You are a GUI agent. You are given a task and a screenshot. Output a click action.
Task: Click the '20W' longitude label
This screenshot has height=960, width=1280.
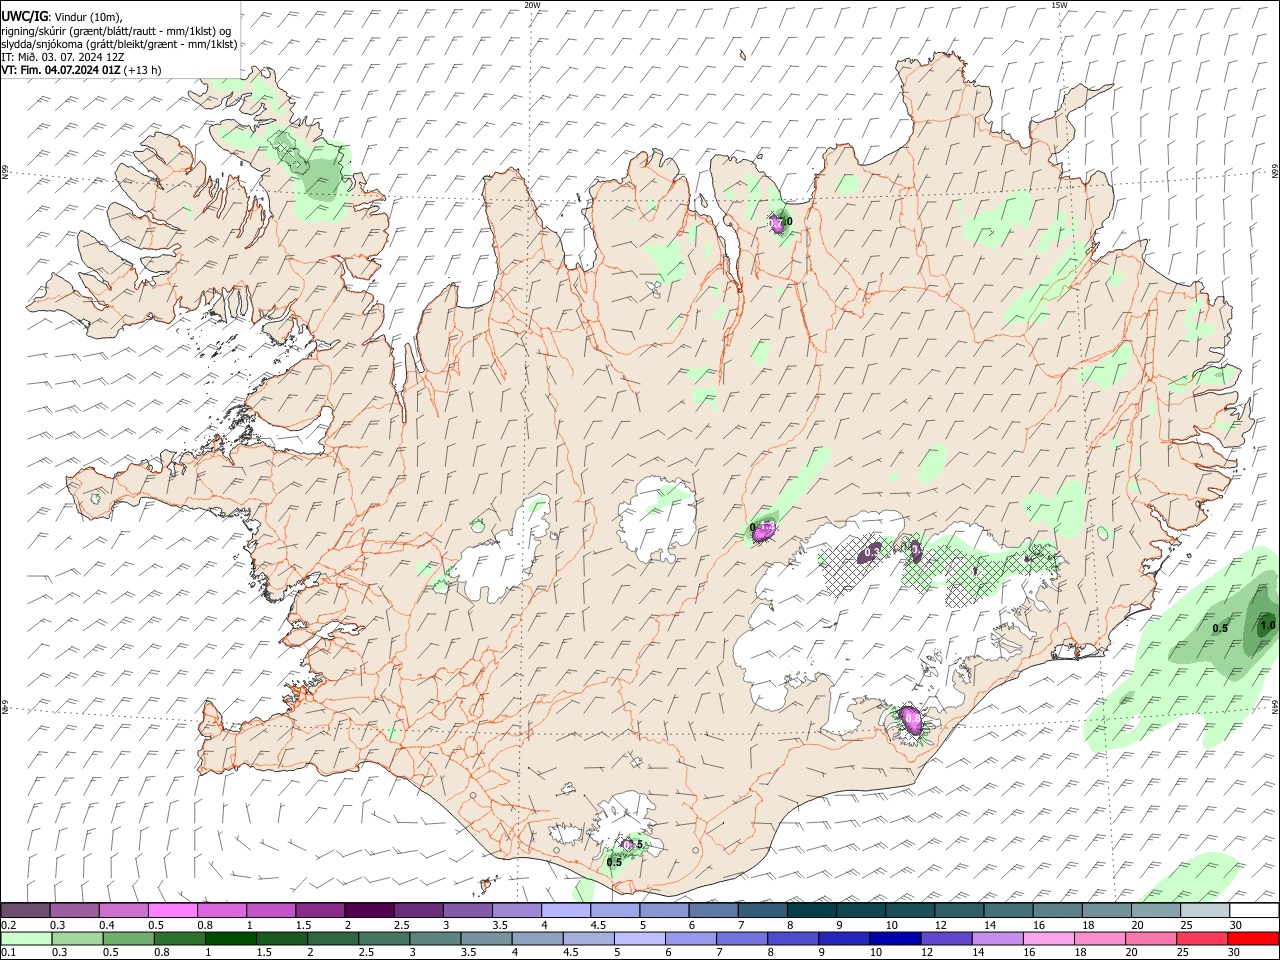click(532, 5)
